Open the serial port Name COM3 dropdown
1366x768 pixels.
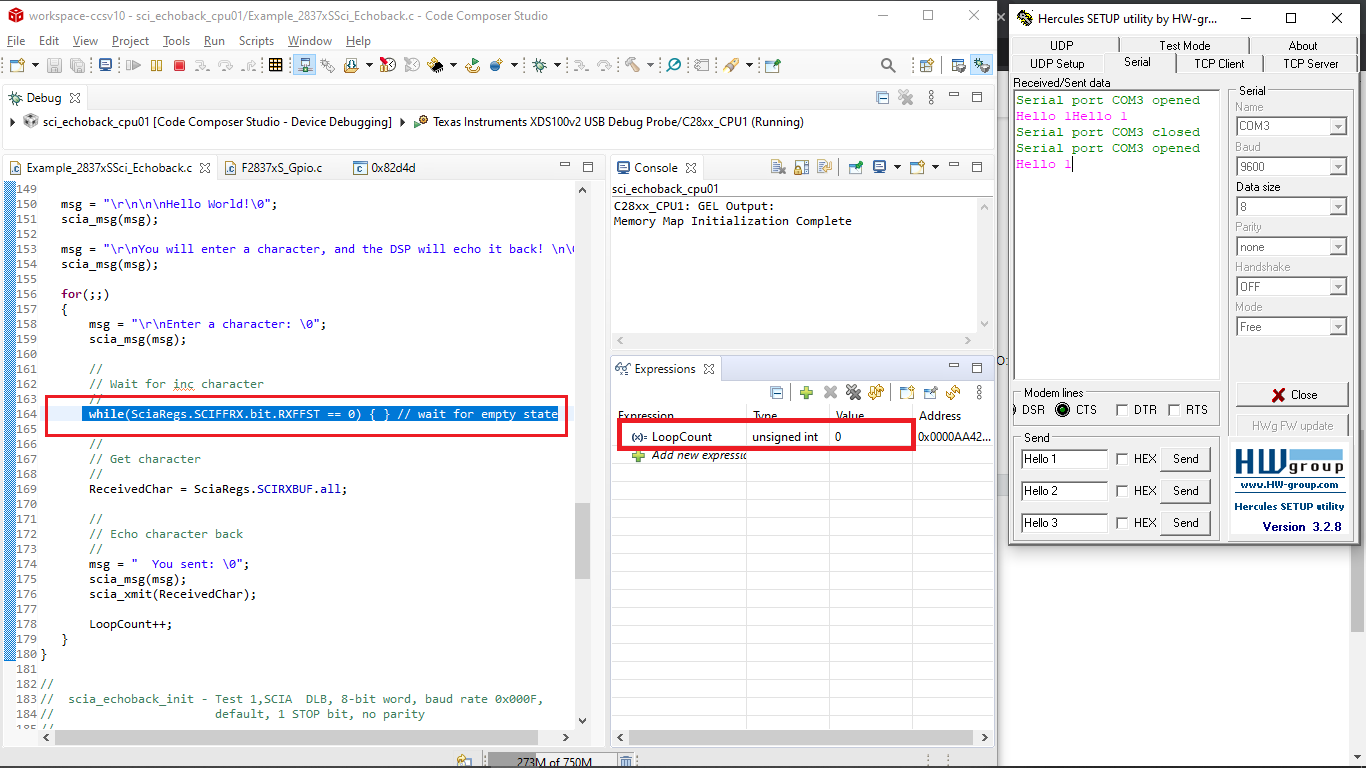click(x=1337, y=127)
